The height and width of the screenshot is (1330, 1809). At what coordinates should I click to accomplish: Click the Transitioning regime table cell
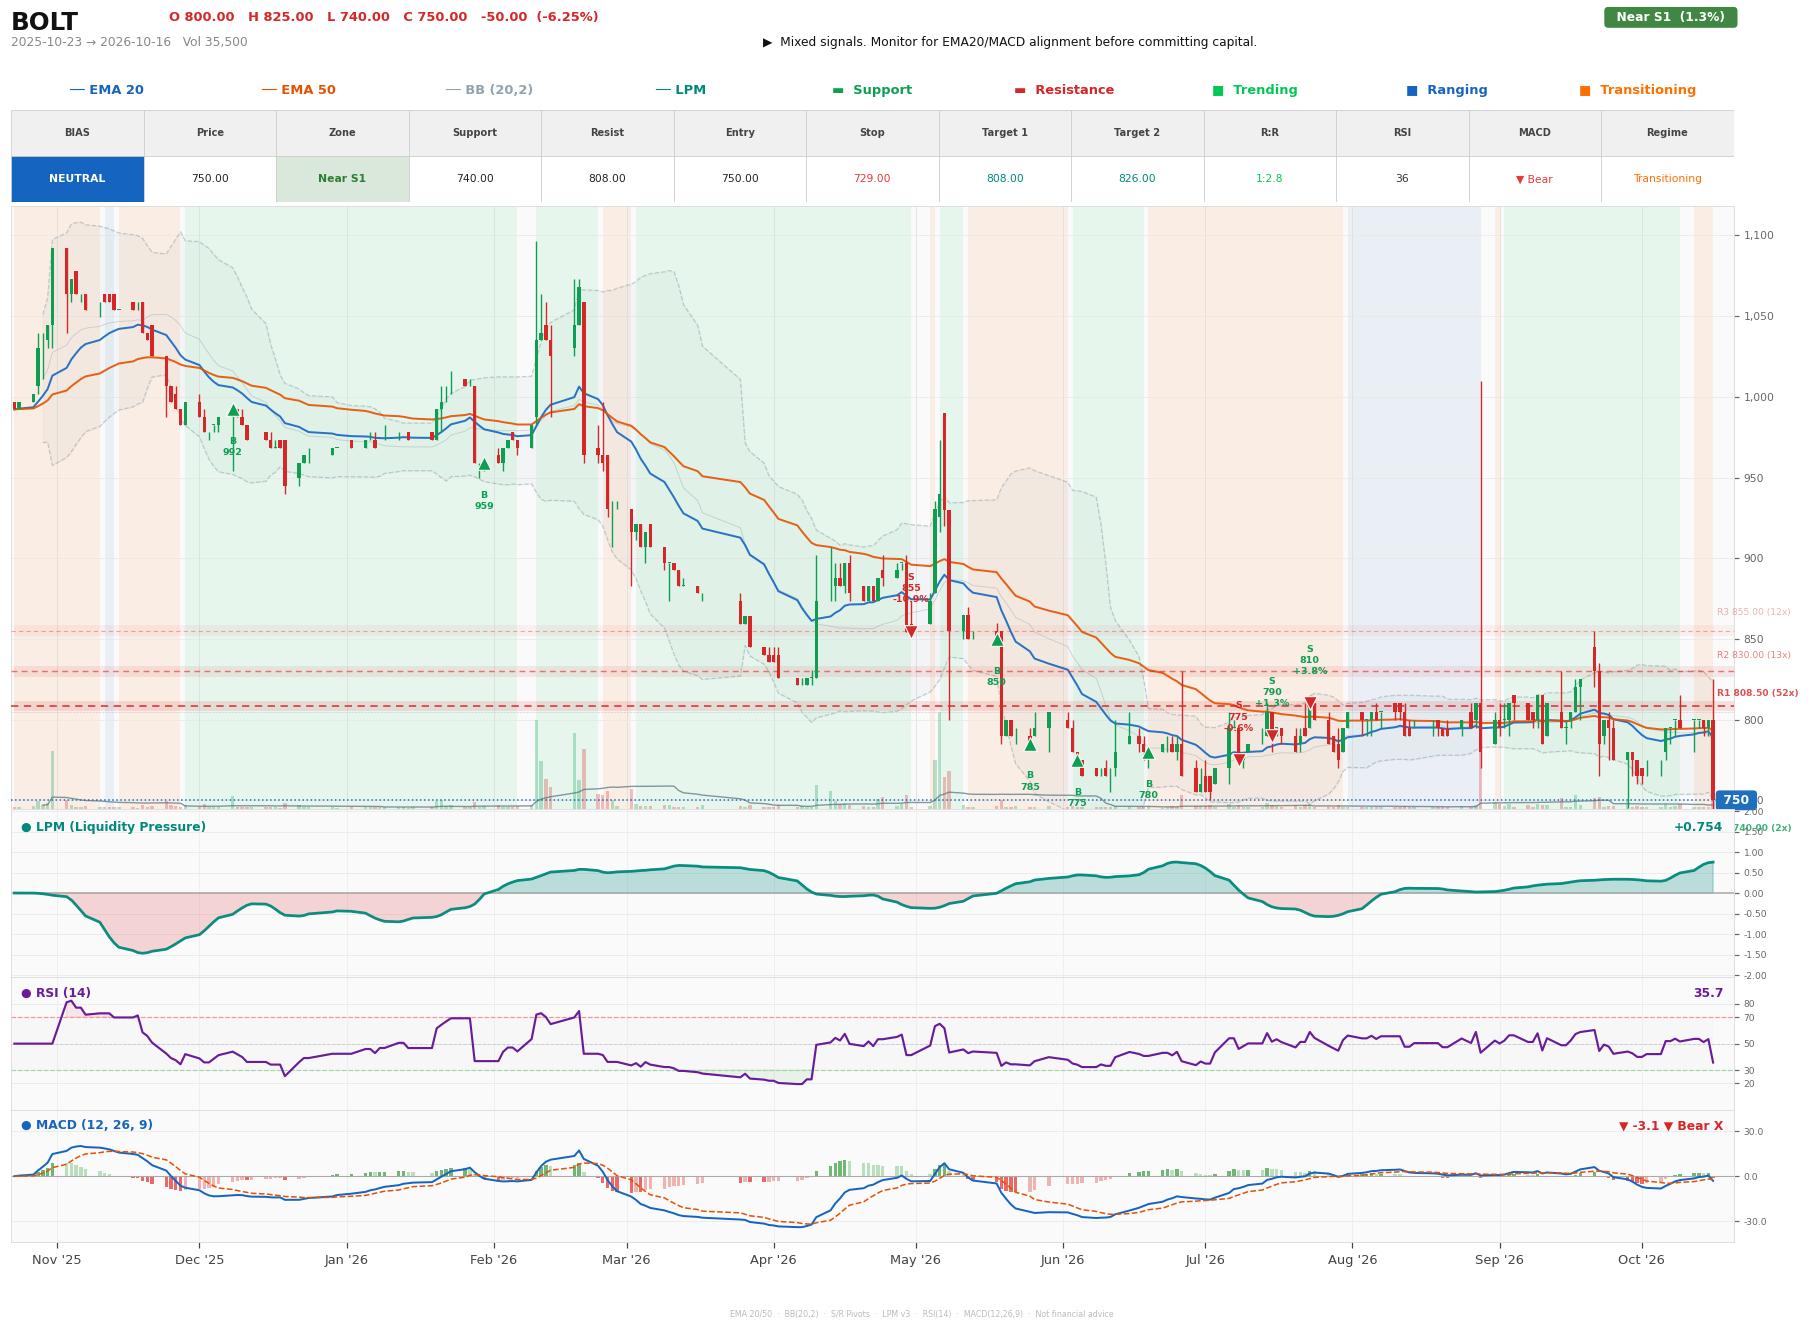point(1667,179)
